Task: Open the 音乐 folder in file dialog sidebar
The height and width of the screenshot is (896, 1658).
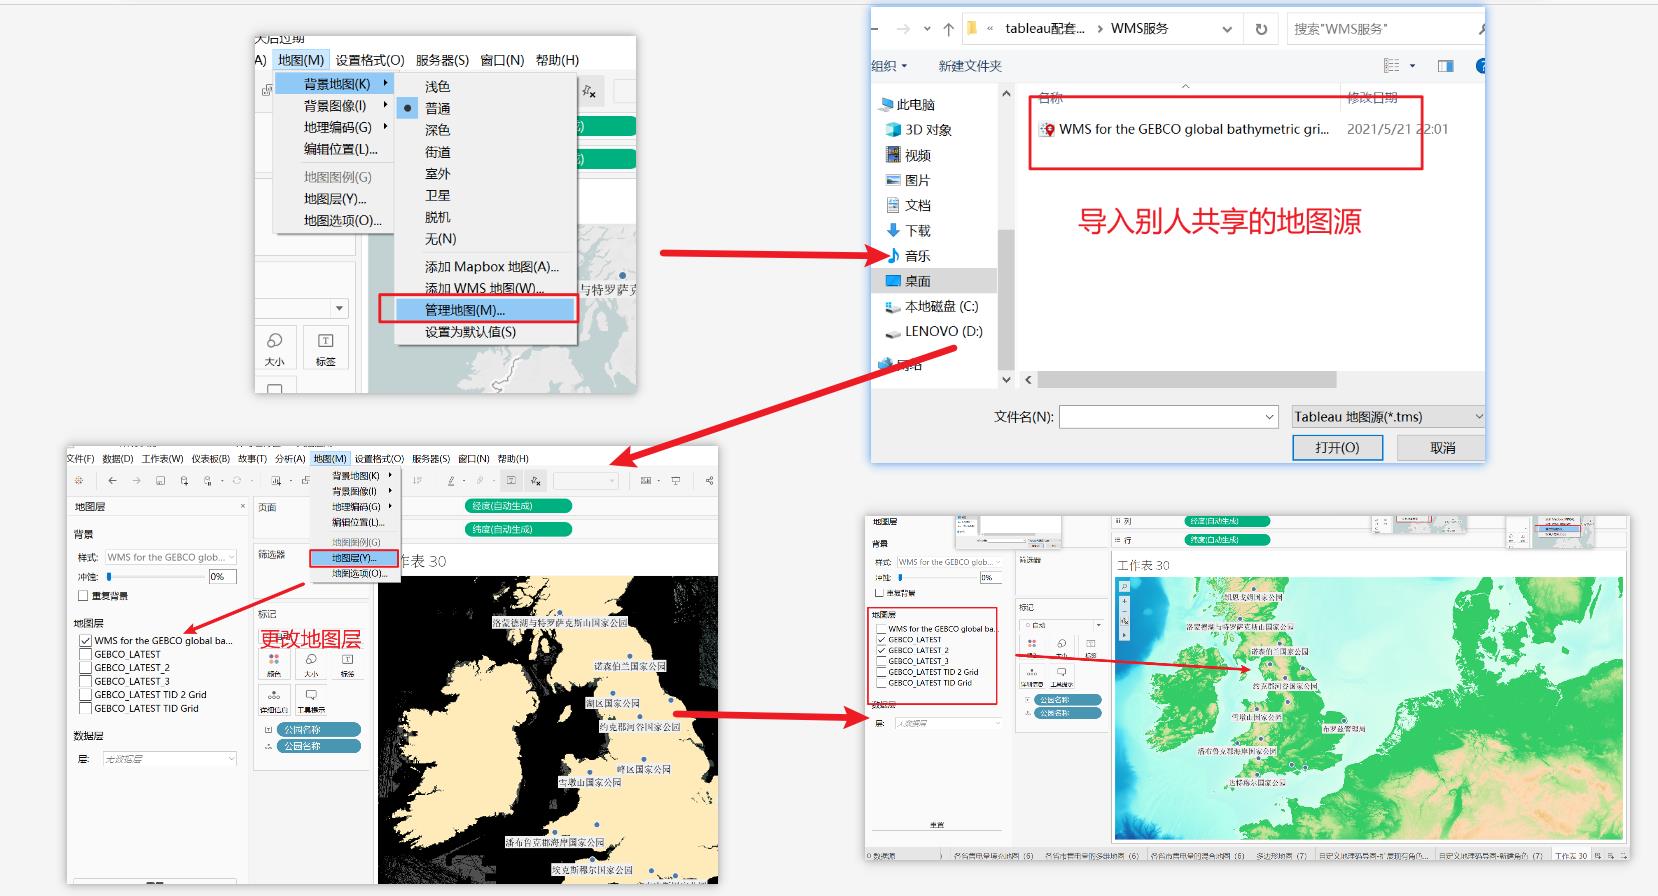Action: (x=908, y=256)
